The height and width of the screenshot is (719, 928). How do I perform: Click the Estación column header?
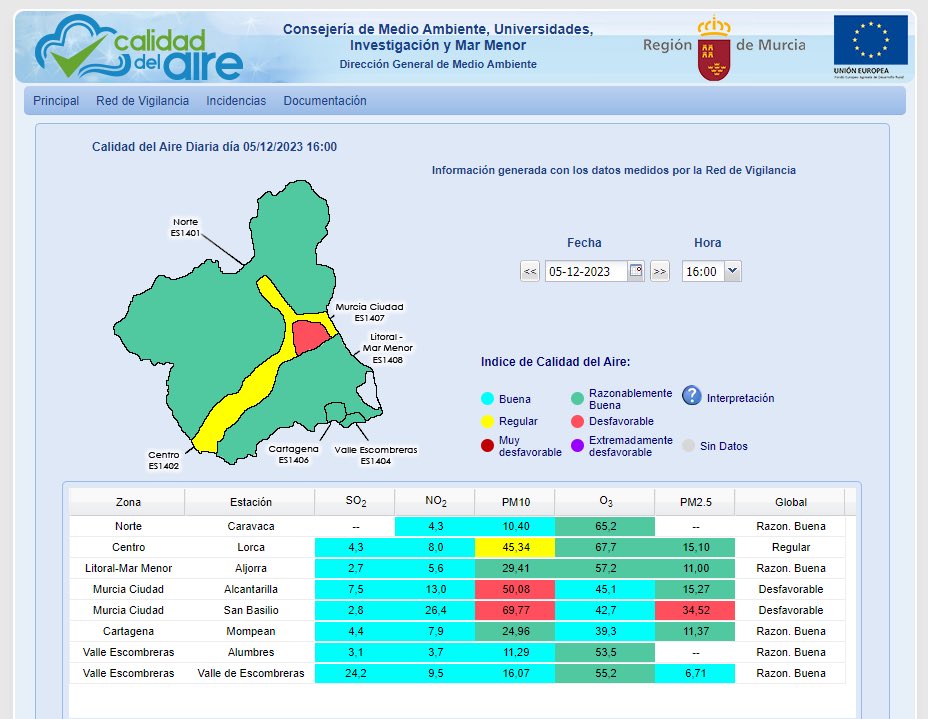(250, 502)
